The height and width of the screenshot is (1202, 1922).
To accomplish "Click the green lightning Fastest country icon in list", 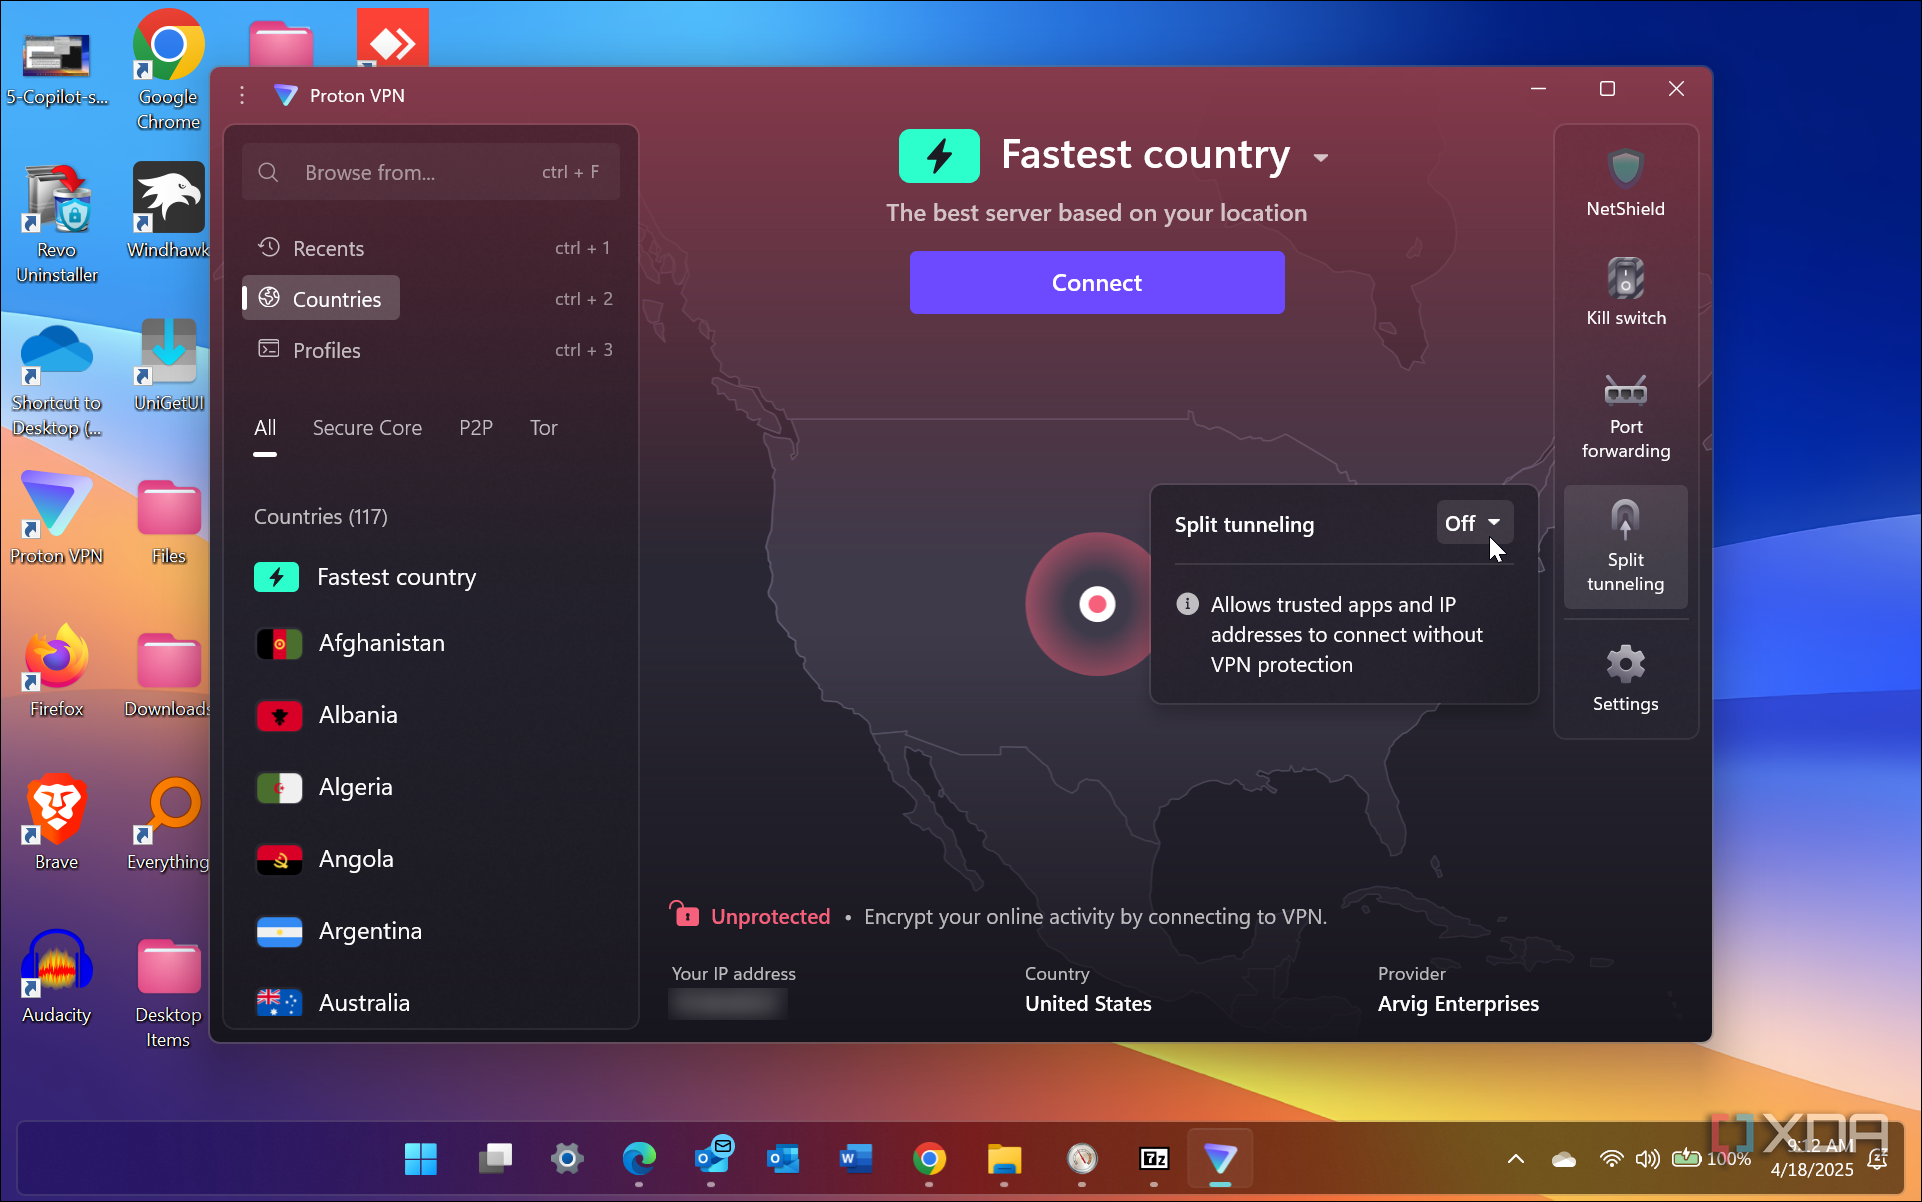I will coord(277,577).
